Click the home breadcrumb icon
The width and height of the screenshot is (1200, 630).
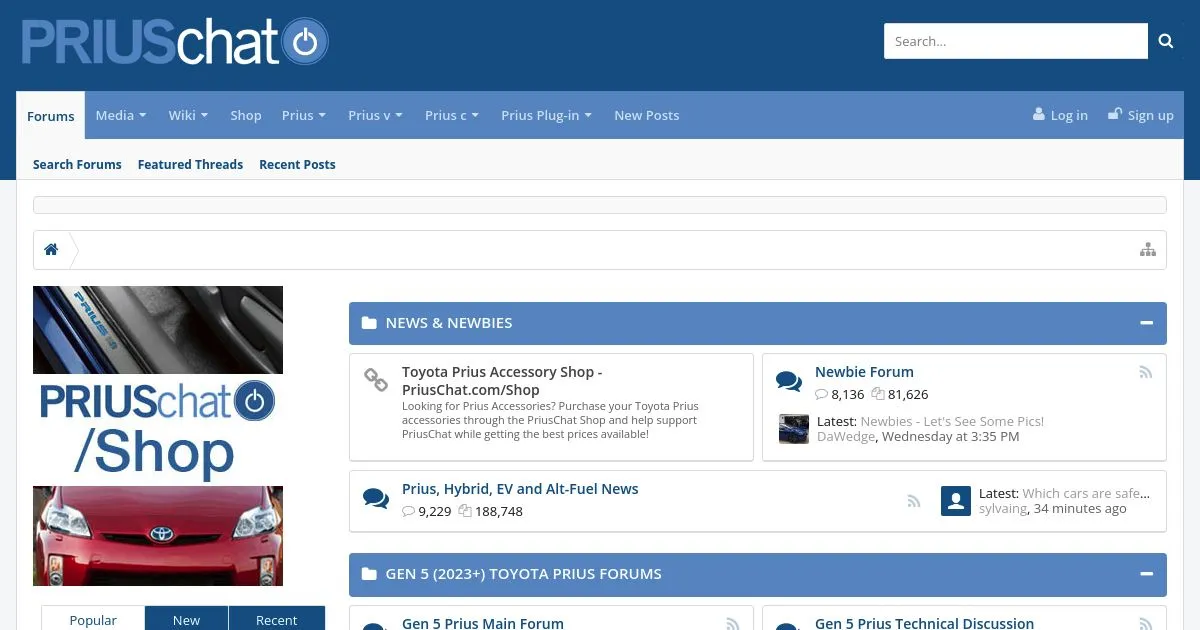tap(51, 250)
